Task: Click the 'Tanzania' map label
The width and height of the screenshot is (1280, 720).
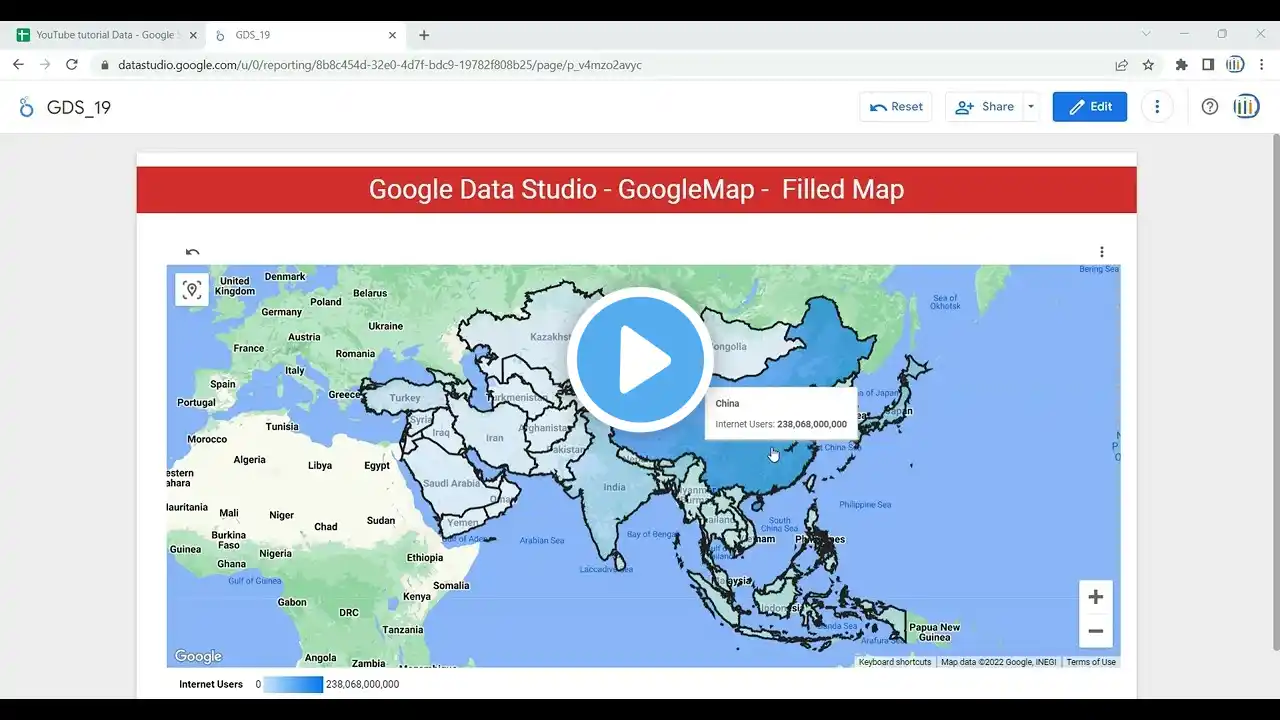Action: [x=403, y=630]
